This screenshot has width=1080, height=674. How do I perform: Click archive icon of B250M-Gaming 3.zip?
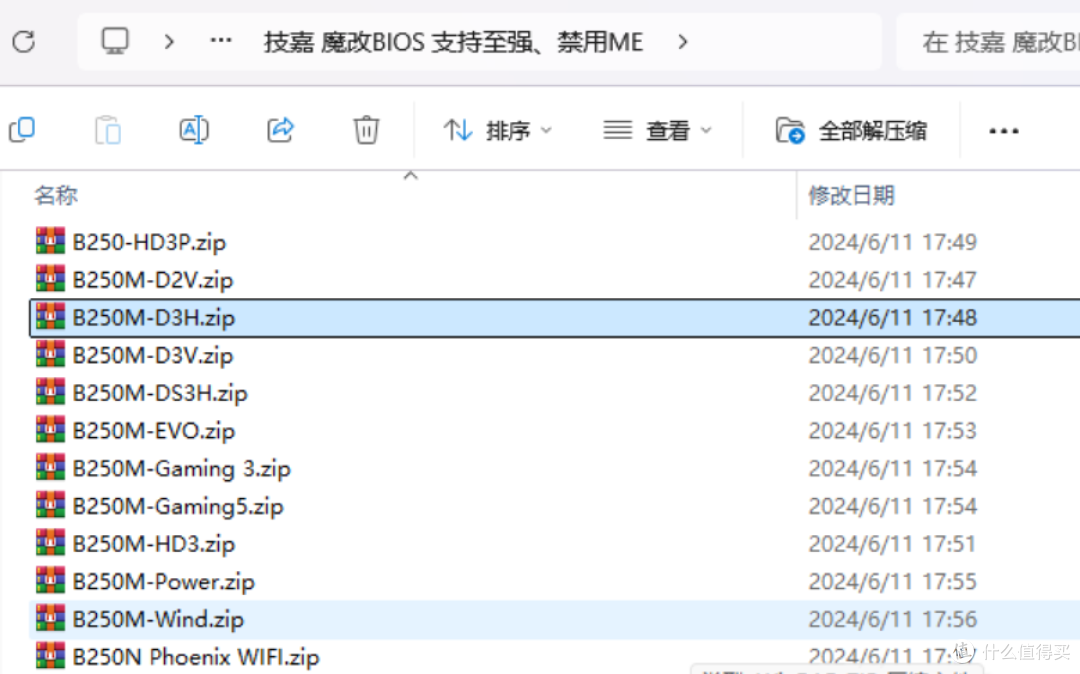50,467
